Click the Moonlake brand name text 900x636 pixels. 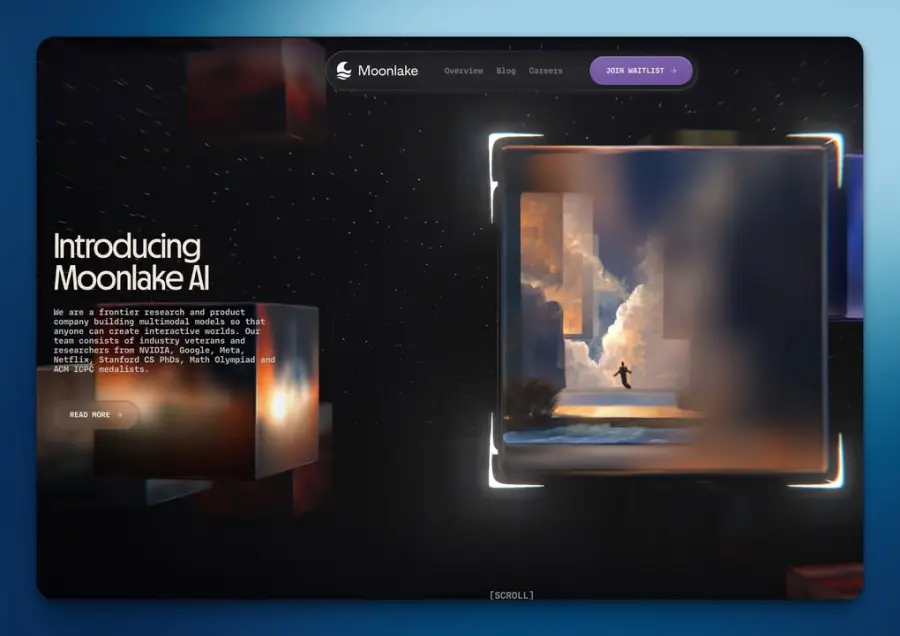pos(388,71)
